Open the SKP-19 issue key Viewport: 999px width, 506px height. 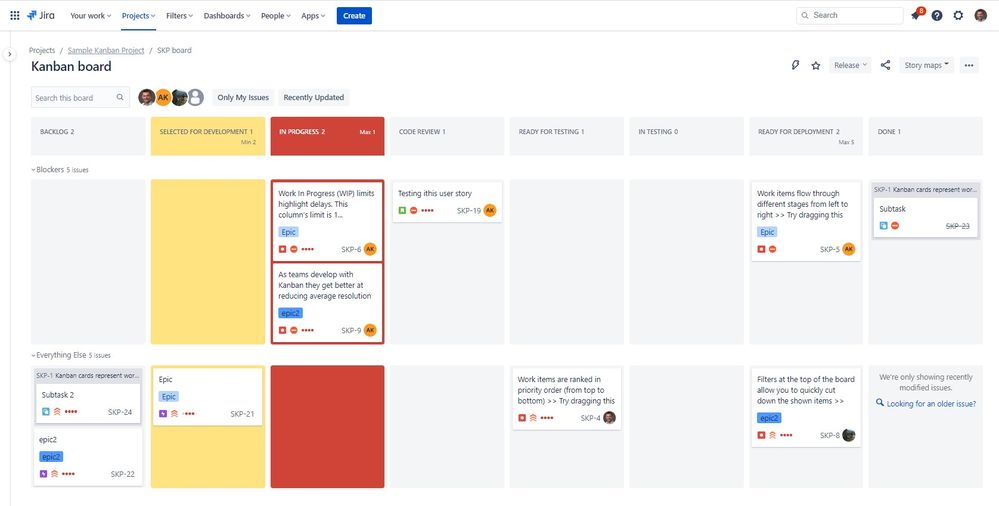(469, 210)
